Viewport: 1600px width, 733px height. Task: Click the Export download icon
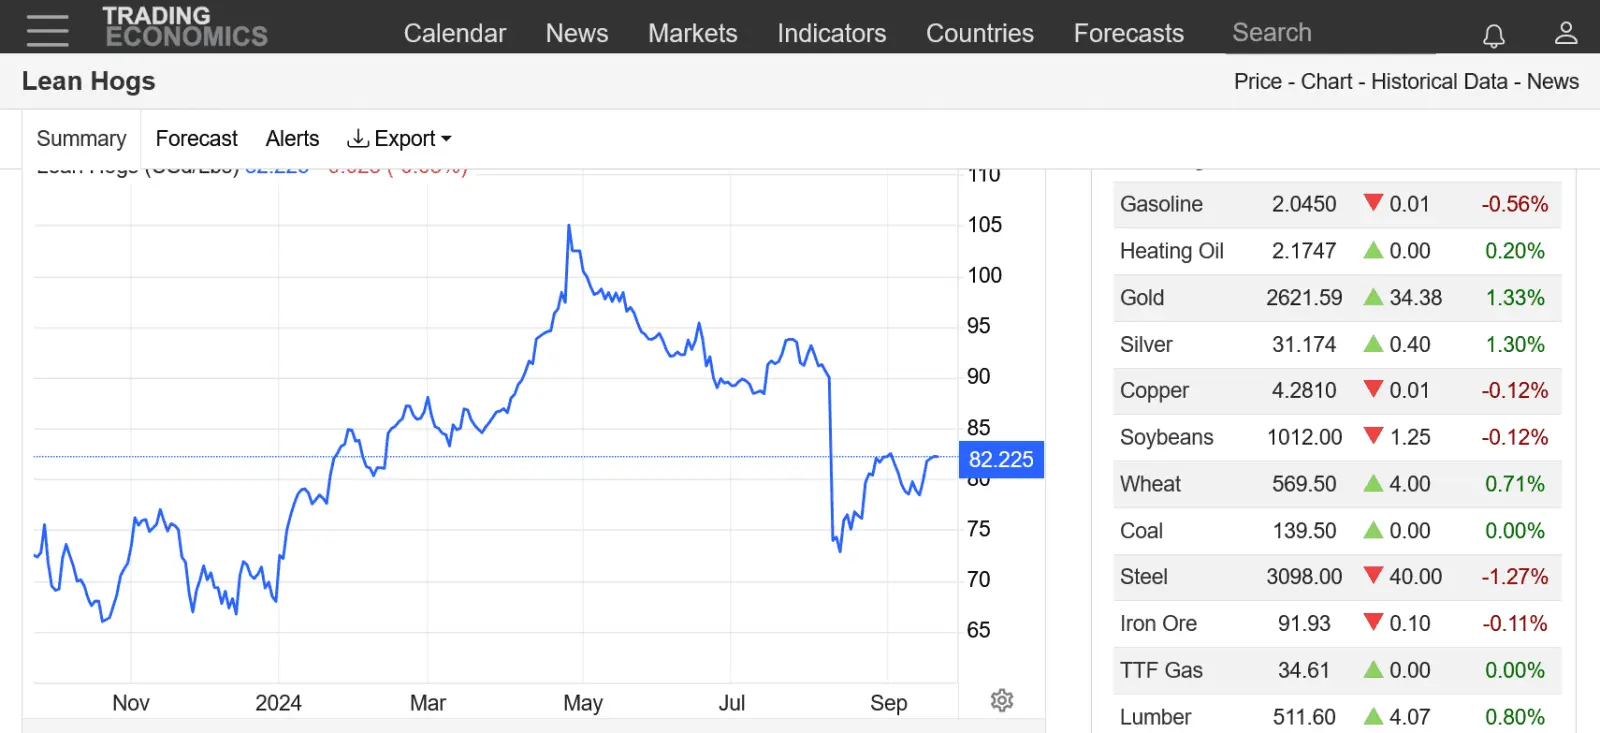[x=357, y=138]
